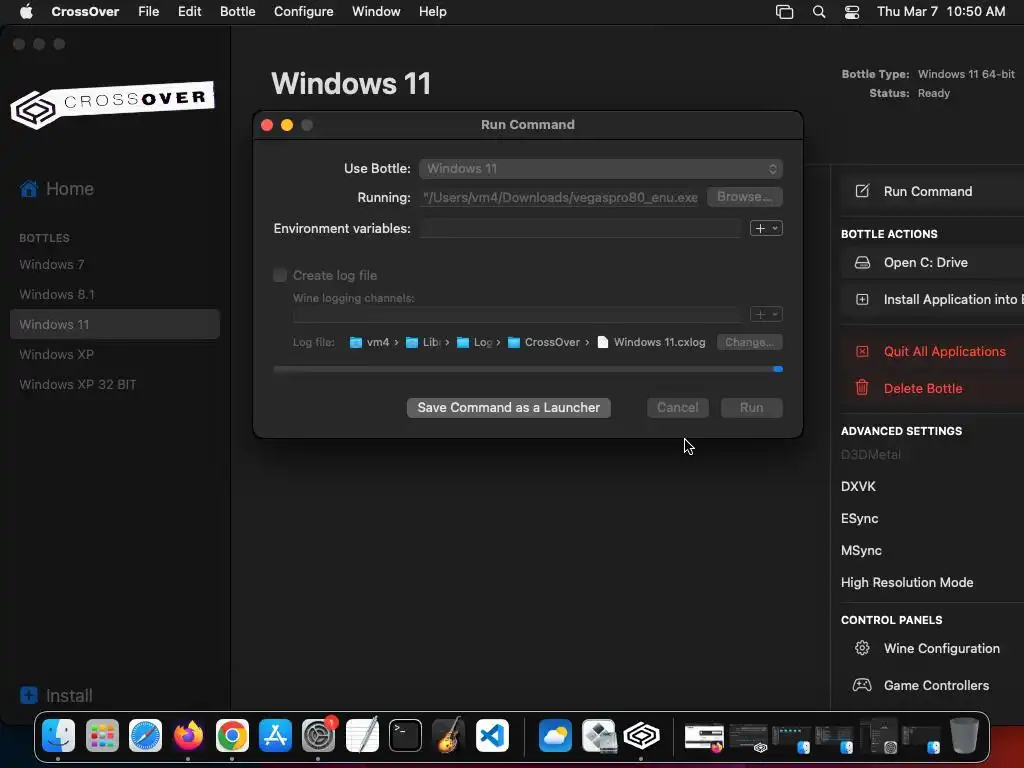Click the Quit All Applications red X icon
The width and height of the screenshot is (1024, 768).
862,351
